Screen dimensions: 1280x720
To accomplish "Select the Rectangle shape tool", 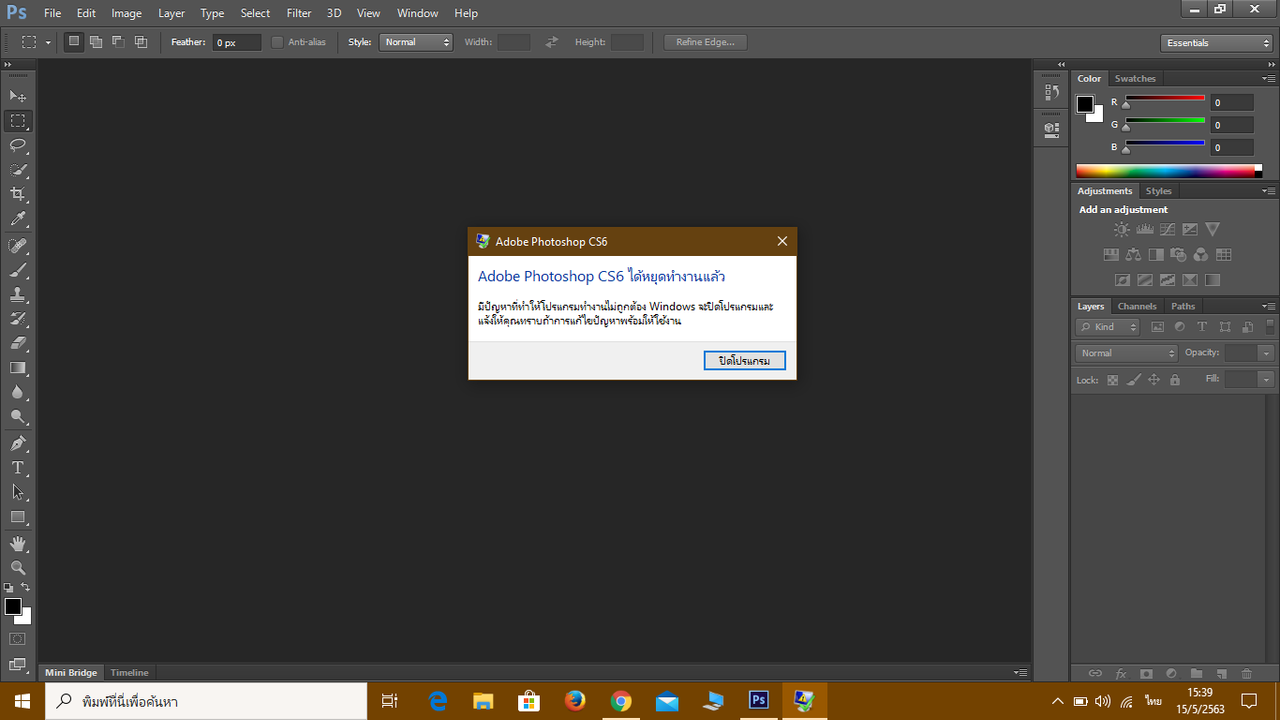I will 18,517.
